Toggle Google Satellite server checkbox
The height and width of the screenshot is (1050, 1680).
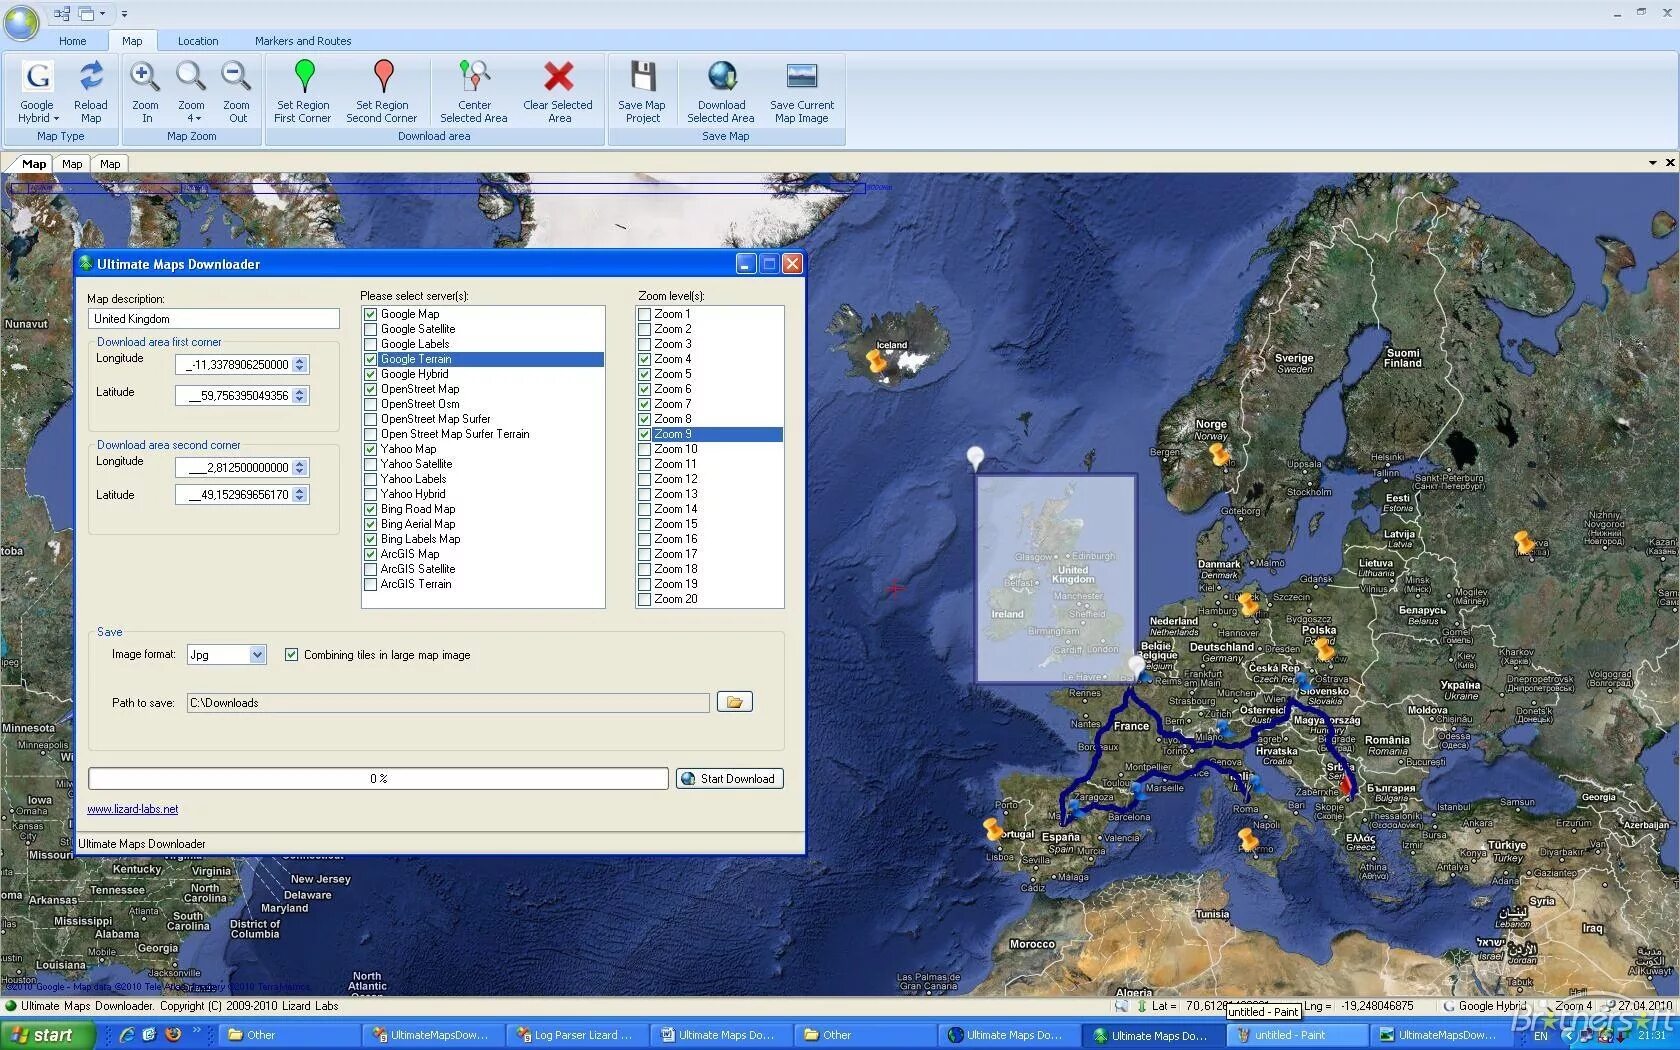click(x=371, y=329)
